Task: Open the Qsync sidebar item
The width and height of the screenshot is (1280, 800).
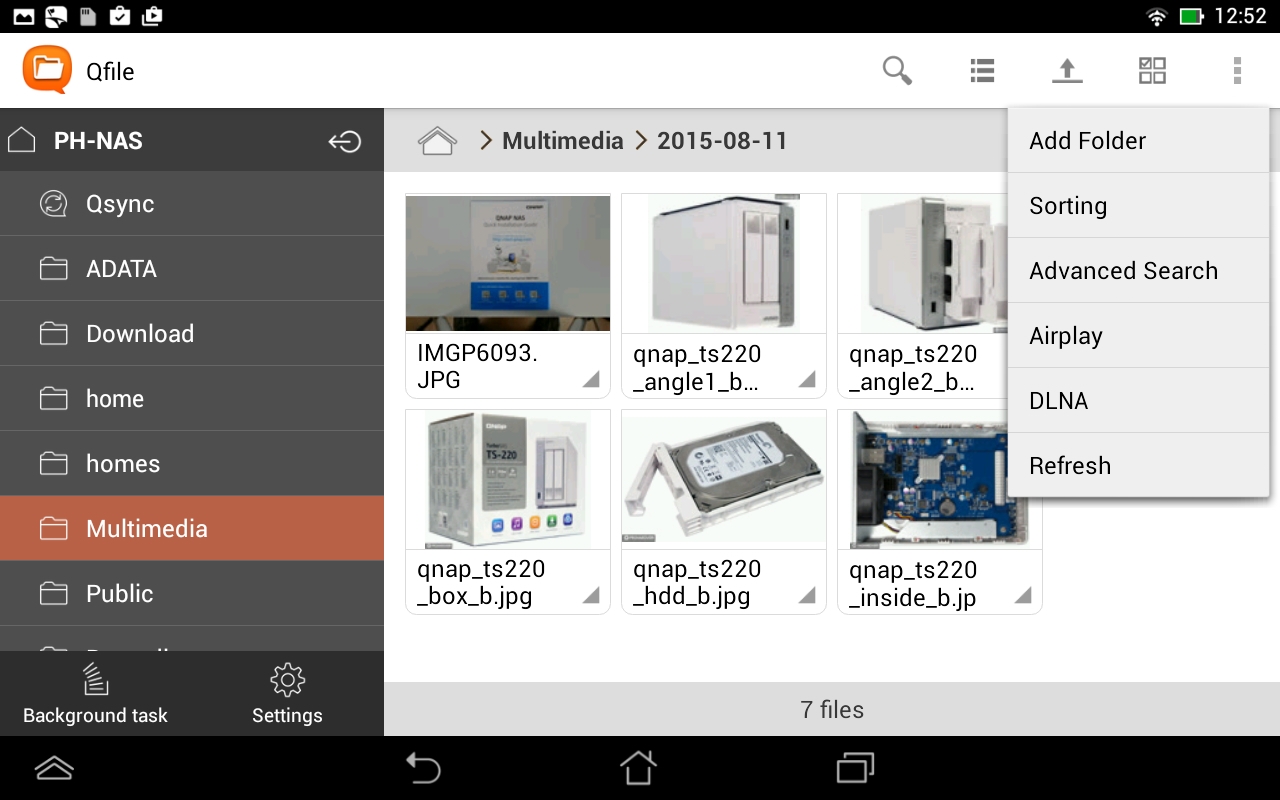Action: click(192, 204)
